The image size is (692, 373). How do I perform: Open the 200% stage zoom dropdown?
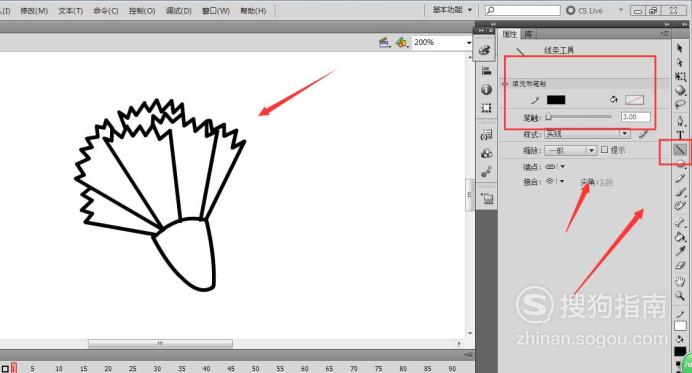pos(468,43)
